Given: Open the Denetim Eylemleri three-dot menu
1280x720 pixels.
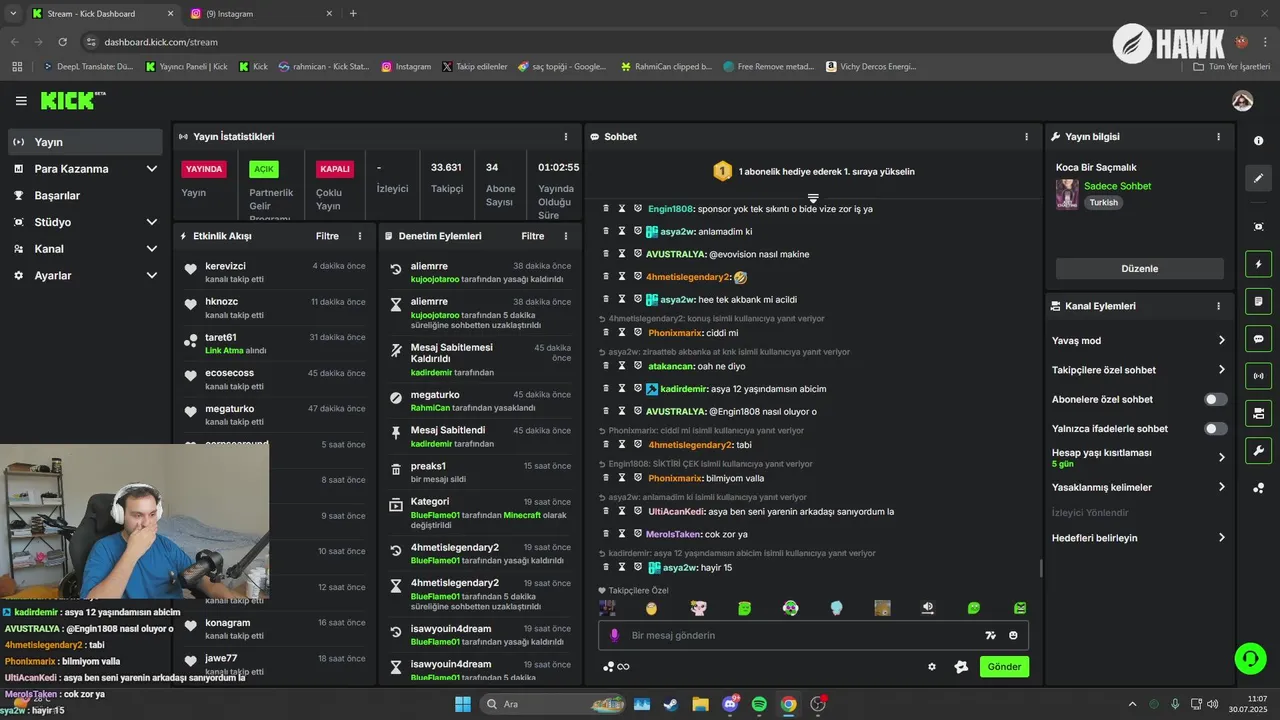Looking at the screenshot, I should coord(566,236).
